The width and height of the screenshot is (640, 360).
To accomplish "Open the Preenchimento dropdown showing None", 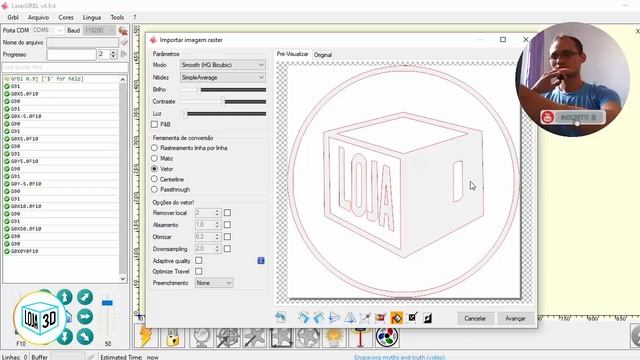I will (x=214, y=282).
